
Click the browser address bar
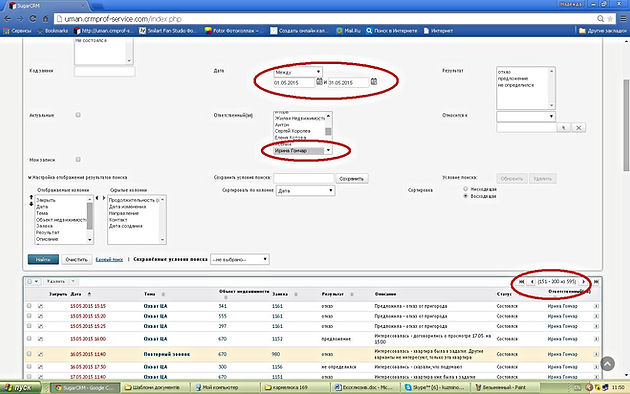(325, 19)
